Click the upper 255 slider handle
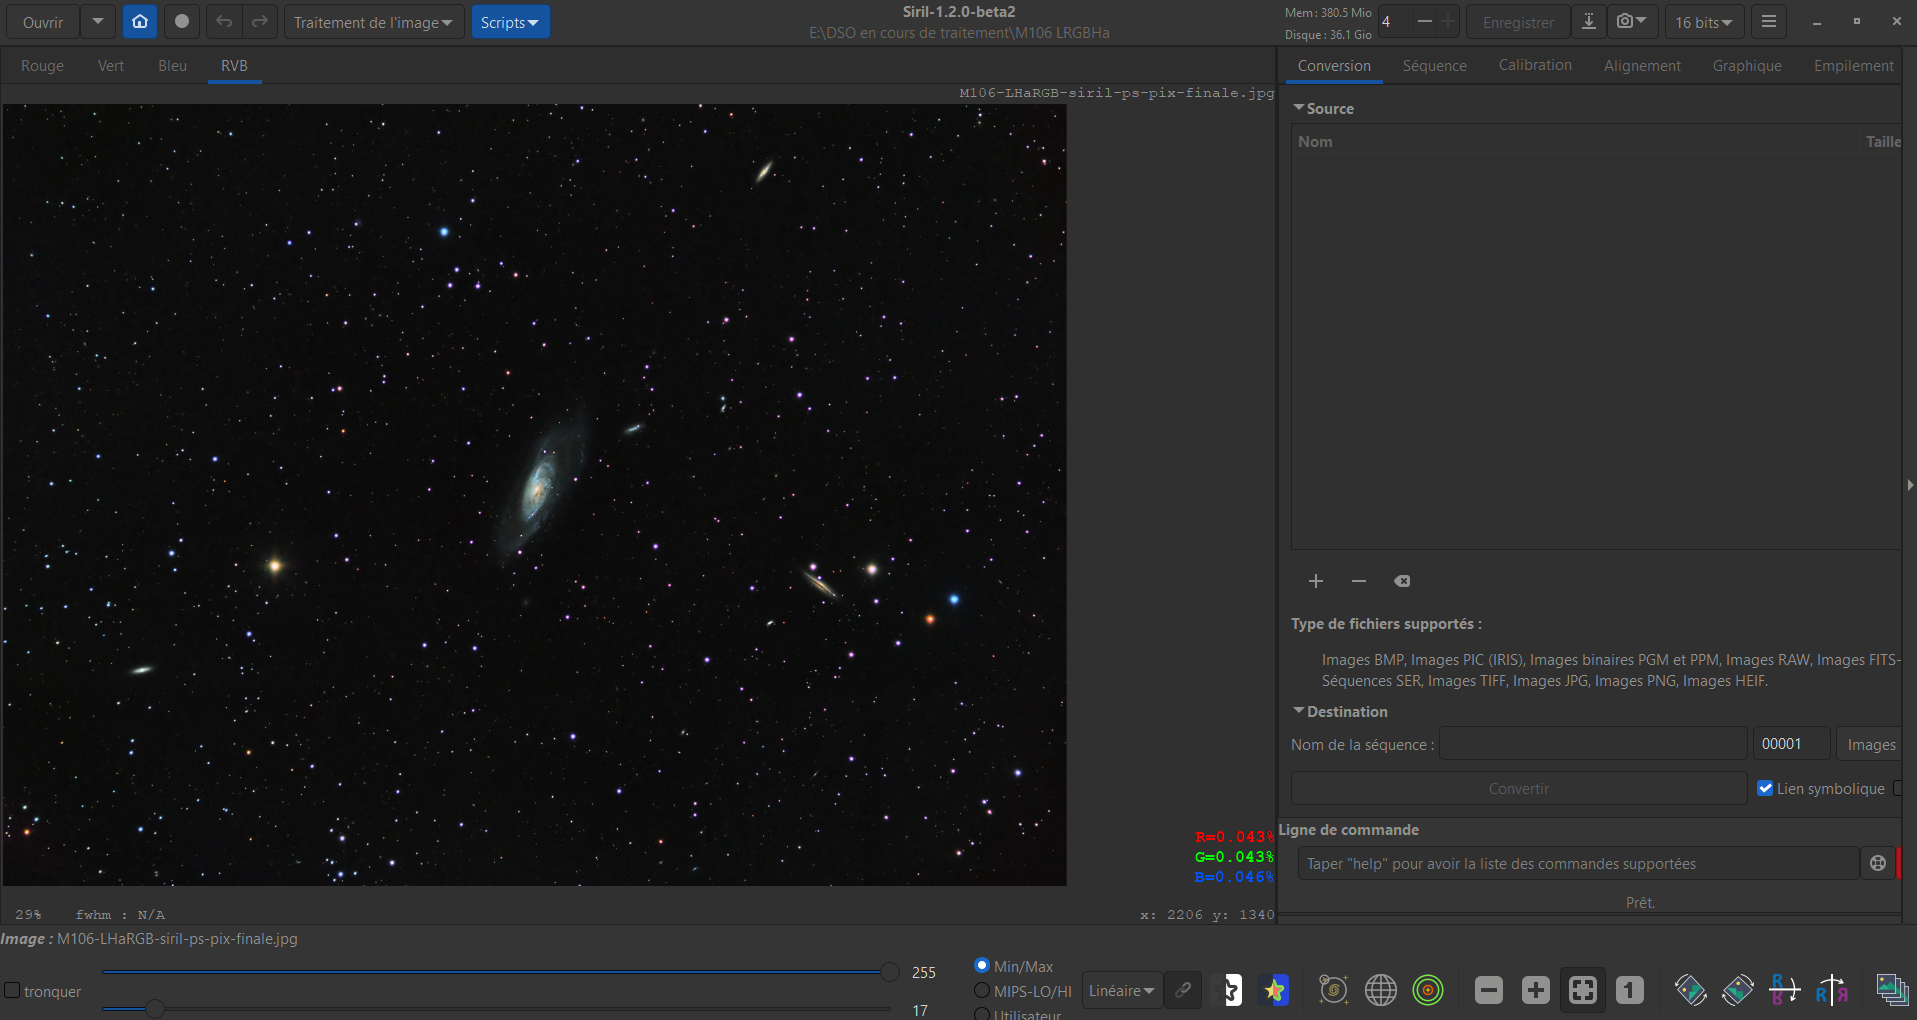Viewport: 1917px width, 1020px height. coord(889,971)
